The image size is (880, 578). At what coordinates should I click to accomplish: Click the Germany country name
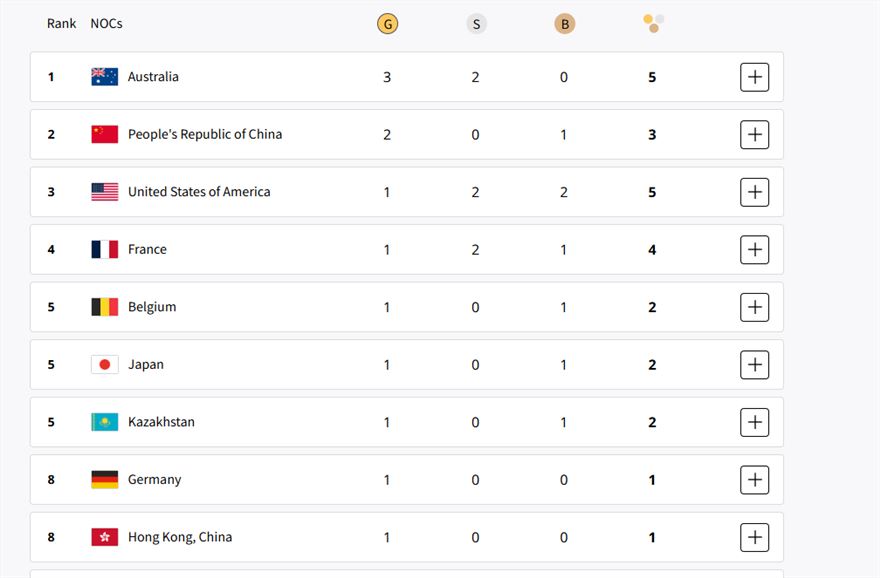pos(154,480)
